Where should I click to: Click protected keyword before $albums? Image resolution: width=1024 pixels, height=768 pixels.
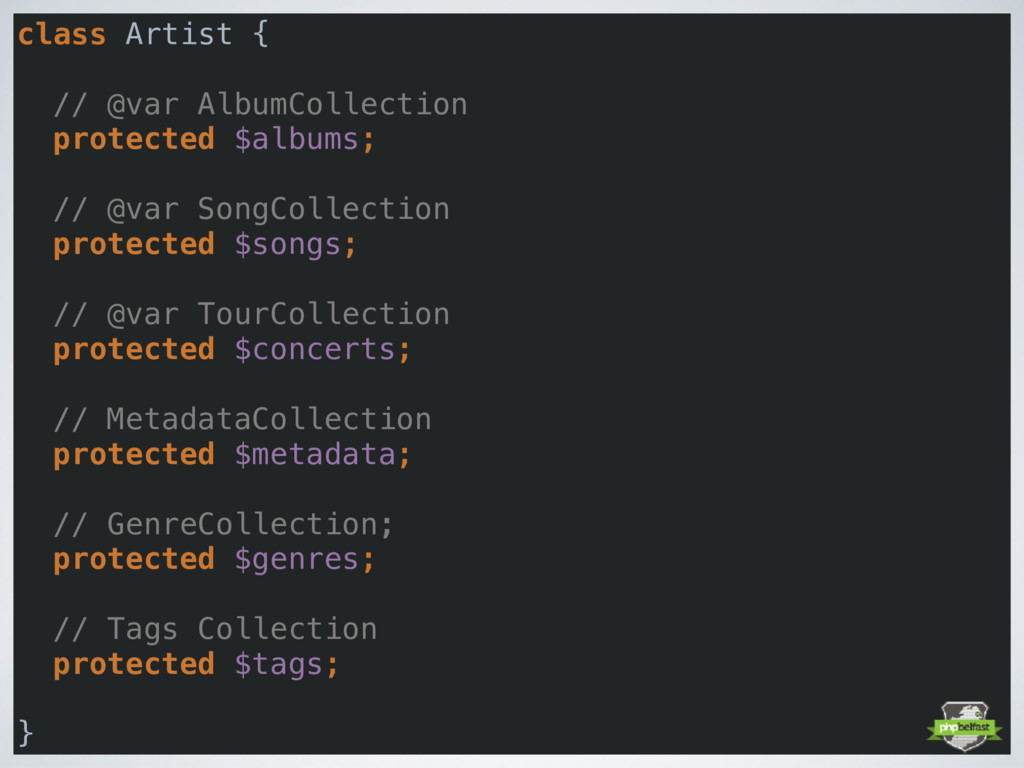134,140
